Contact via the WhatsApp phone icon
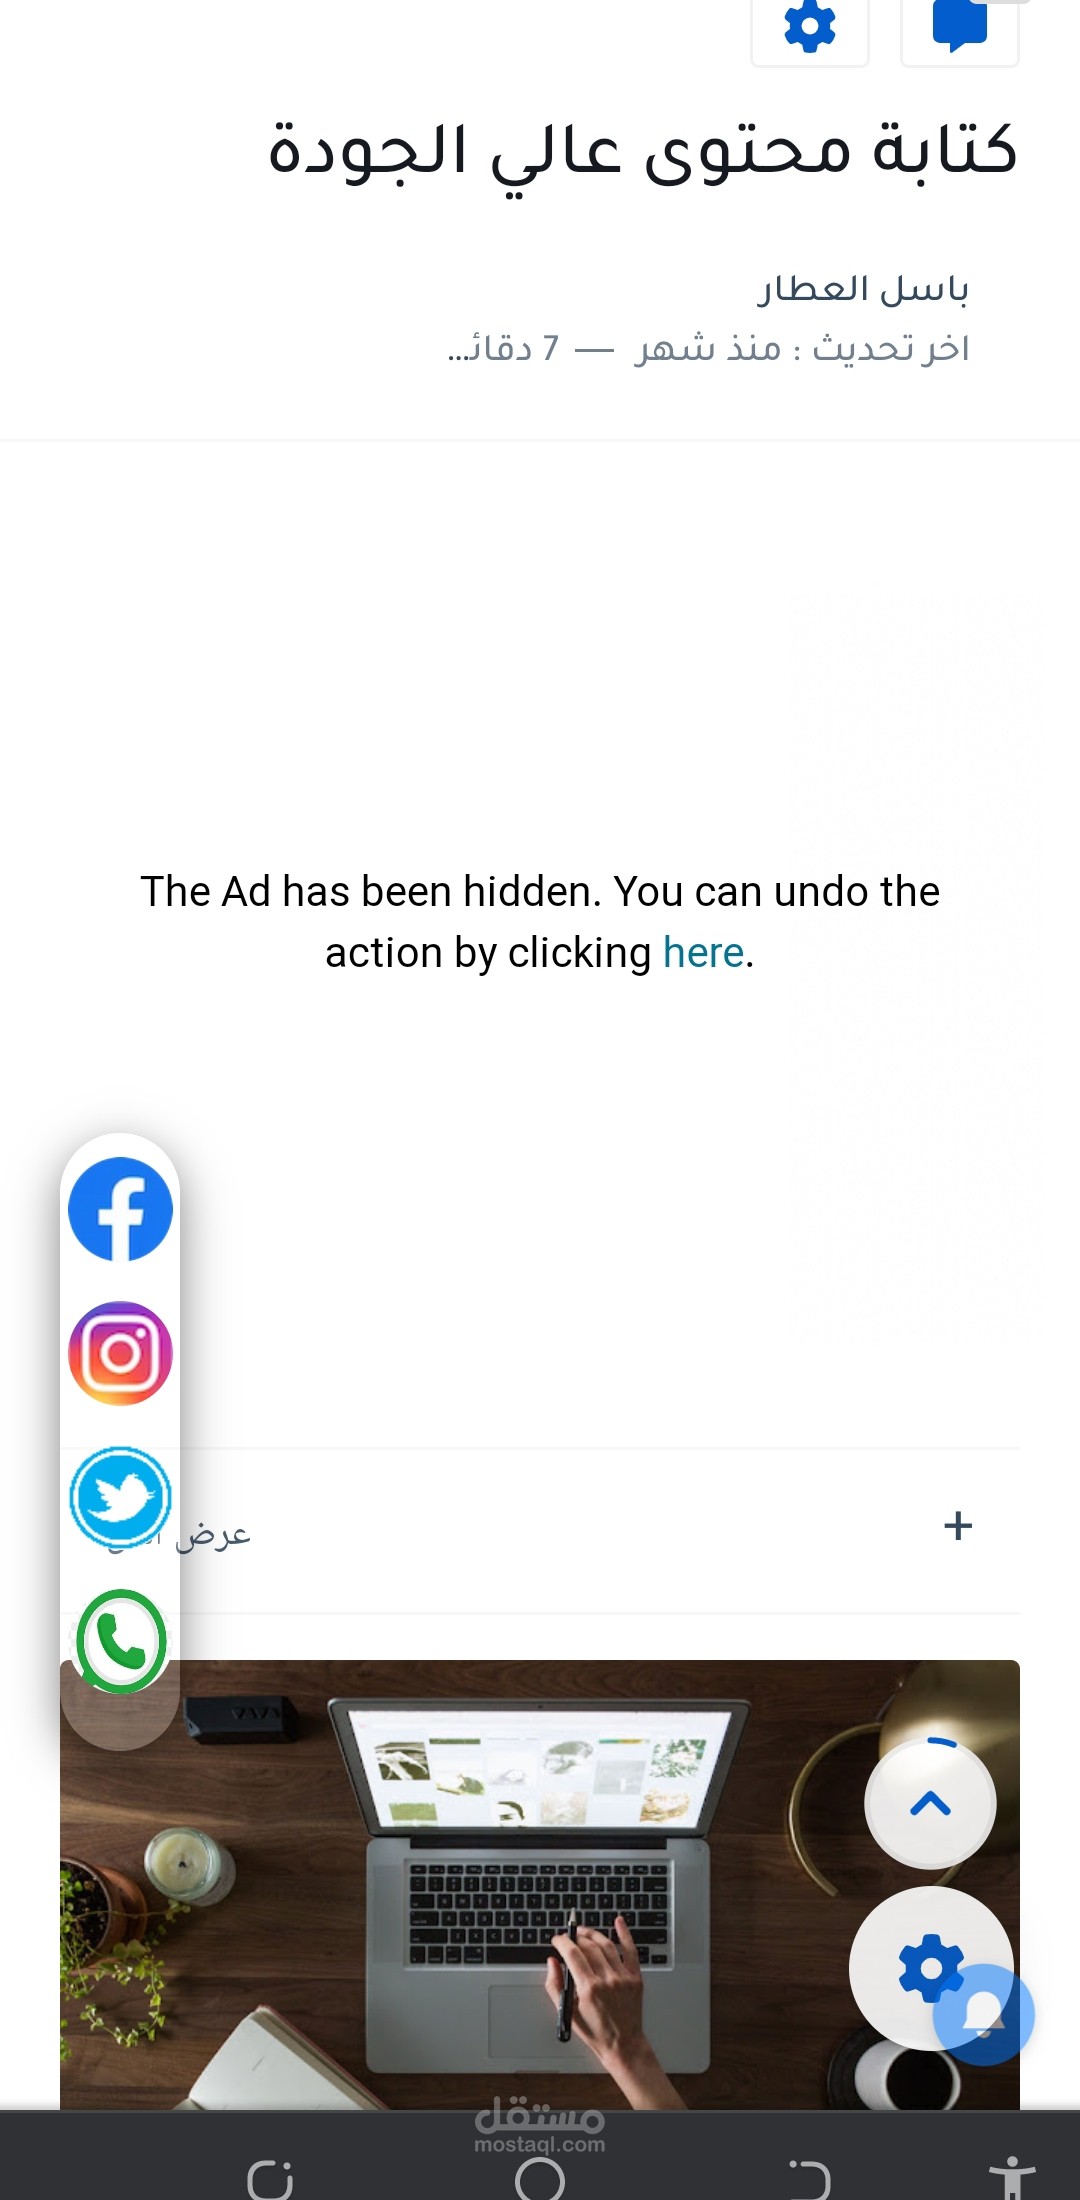The image size is (1080, 2200). [x=120, y=1641]
